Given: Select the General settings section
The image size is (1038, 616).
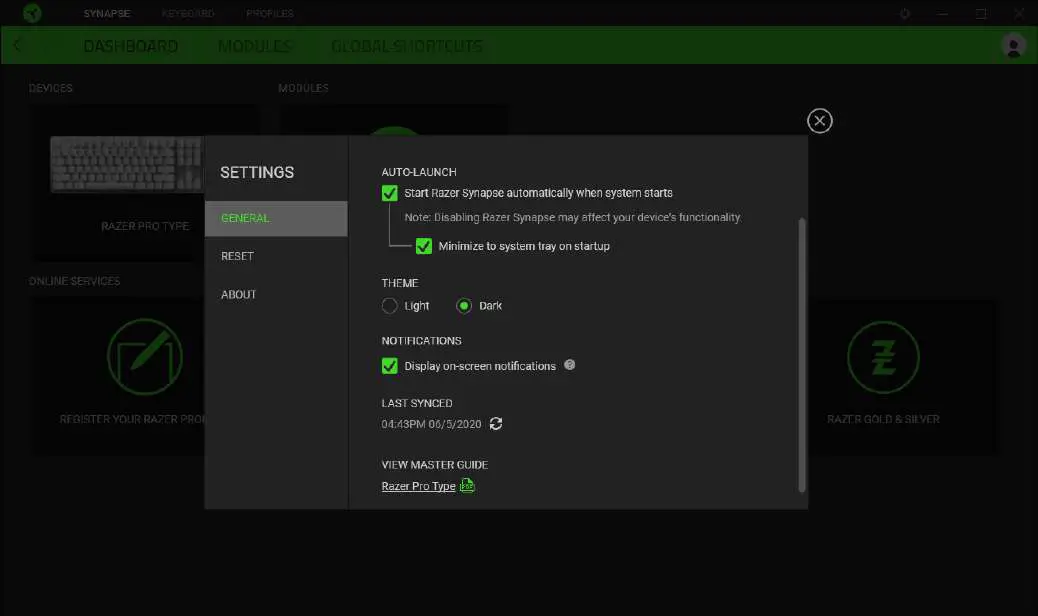Looking at the screenshot, I should (x=245, y=218).
